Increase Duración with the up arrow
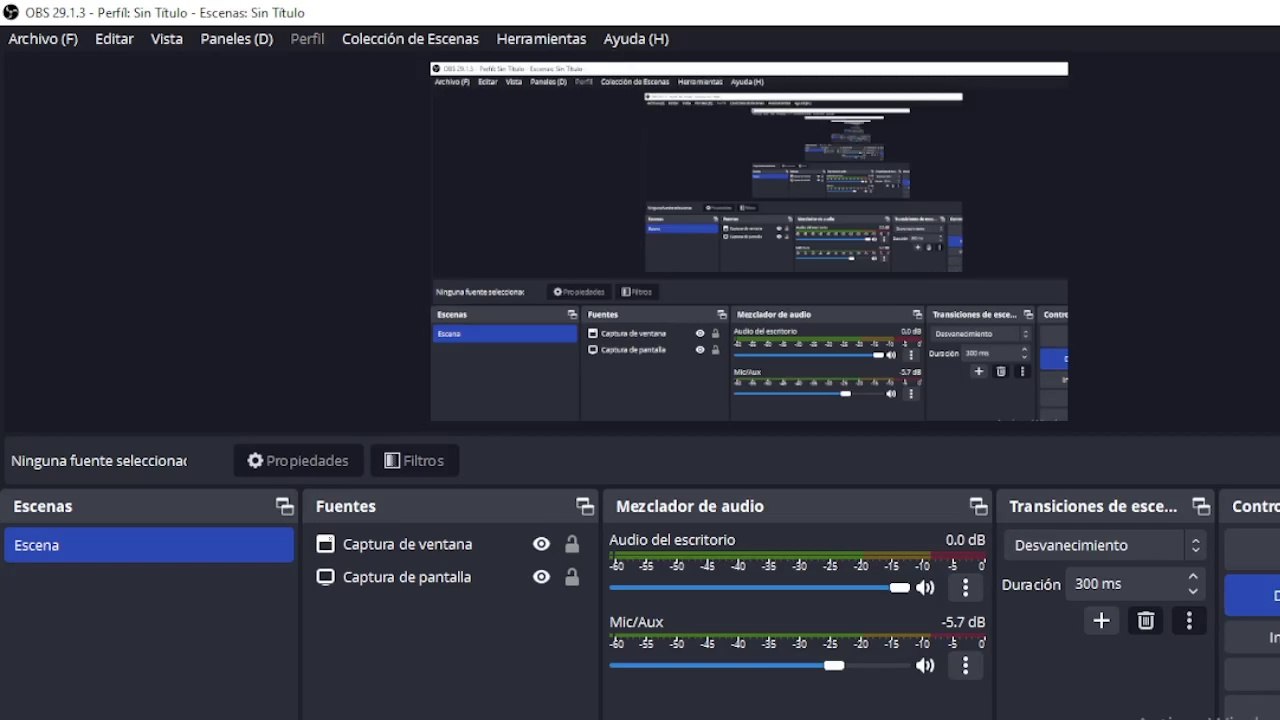Screen dimensions: 1280x720 click(x=1193, y=577)
